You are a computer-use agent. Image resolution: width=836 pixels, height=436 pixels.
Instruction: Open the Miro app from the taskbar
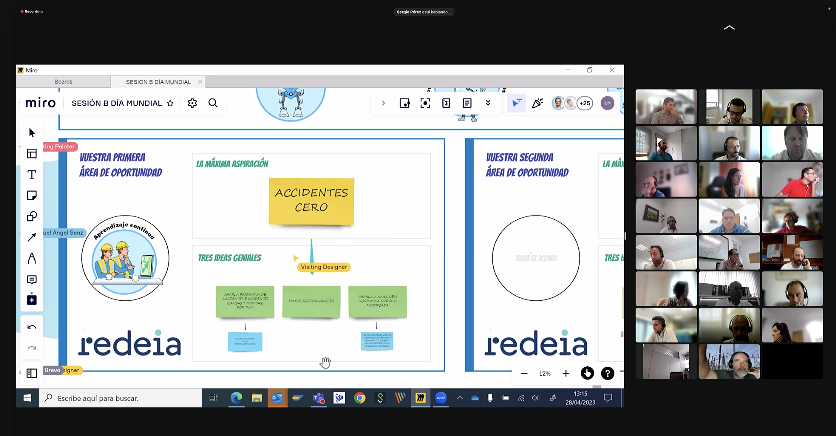click(x=421, y=398)
